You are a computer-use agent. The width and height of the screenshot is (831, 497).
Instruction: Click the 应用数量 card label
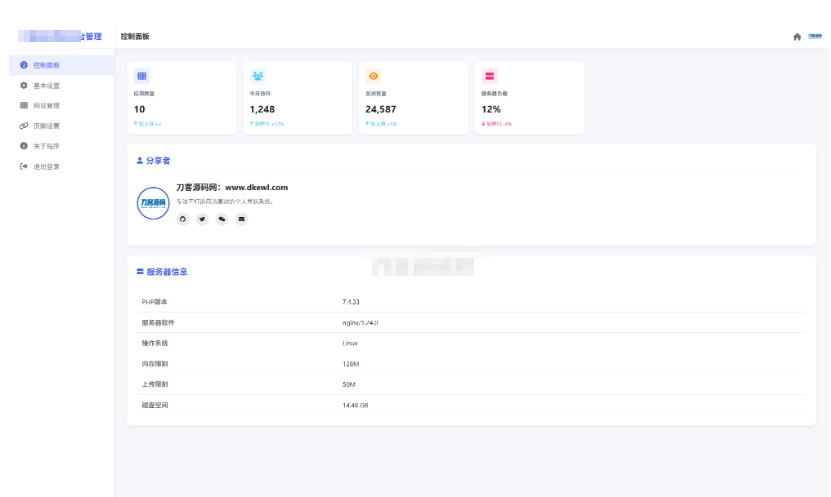click(x=144, y=93)
